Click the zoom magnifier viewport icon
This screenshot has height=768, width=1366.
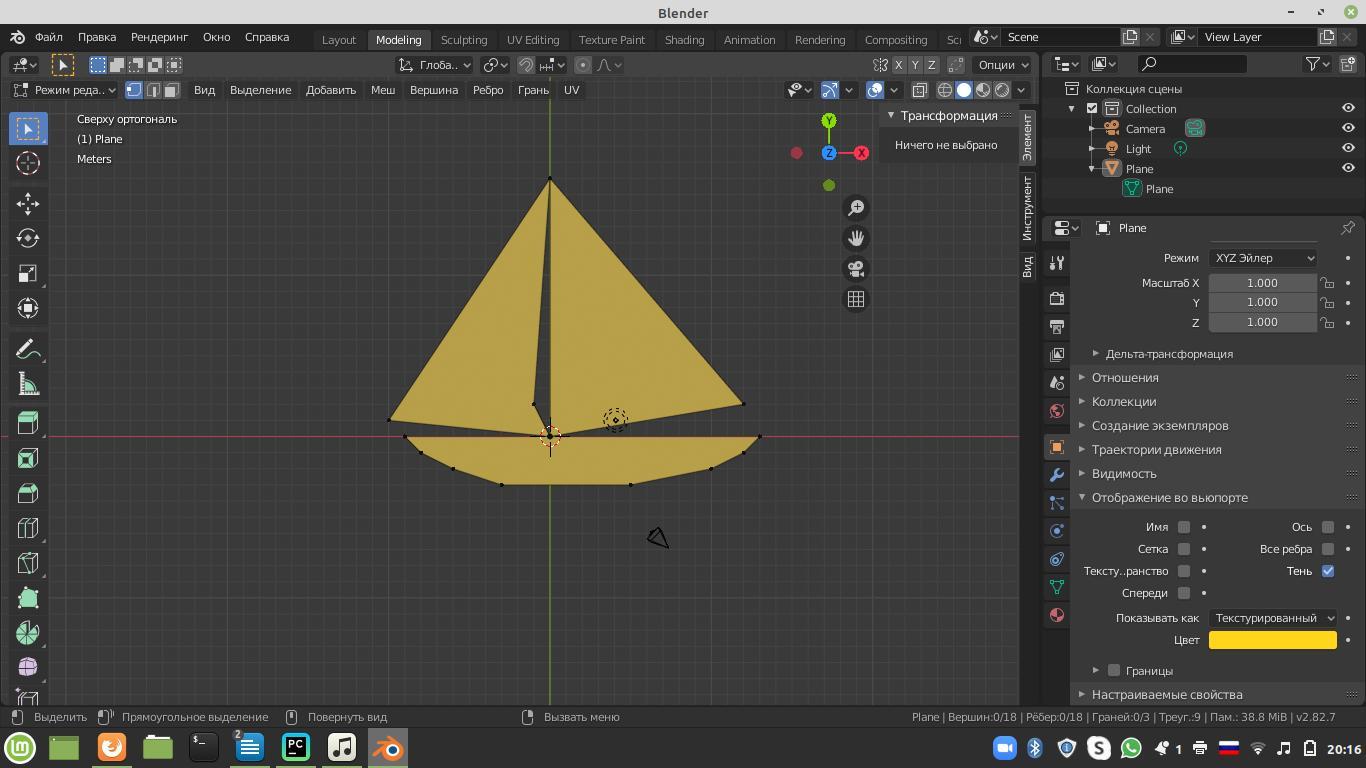856,208
